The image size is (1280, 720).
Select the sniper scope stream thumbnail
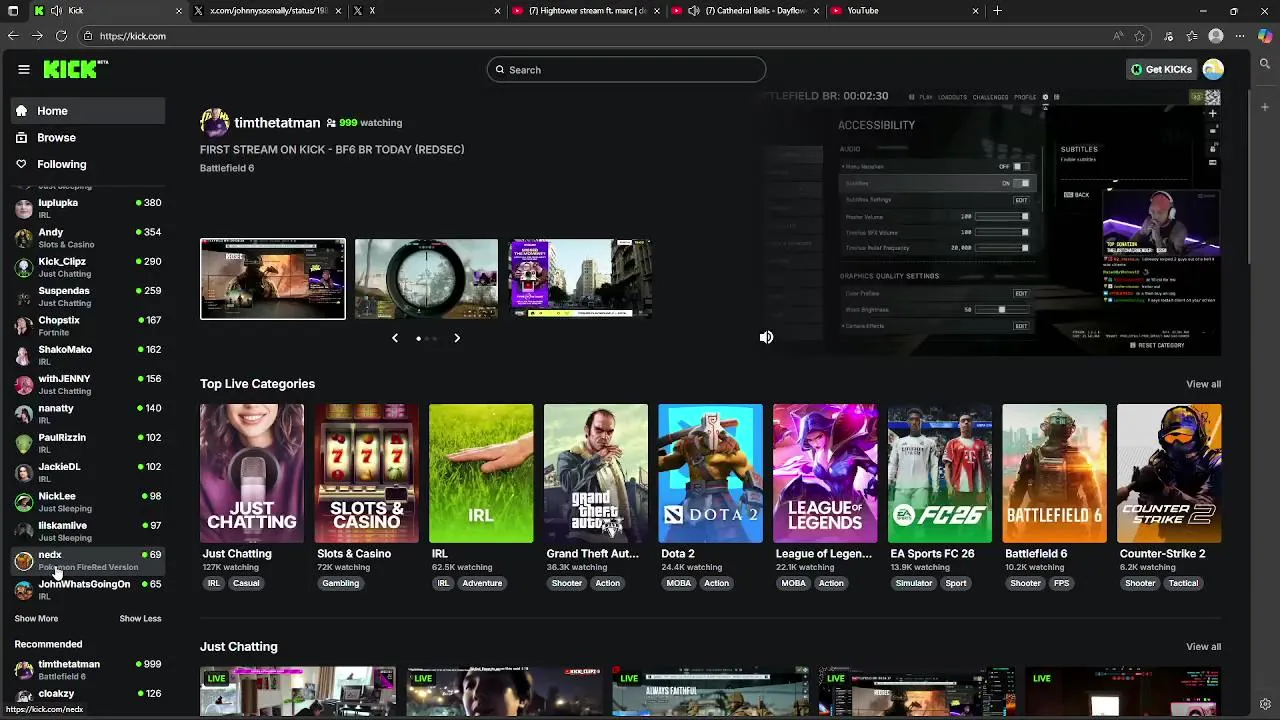pyautogui.click(x=426, y=279)
